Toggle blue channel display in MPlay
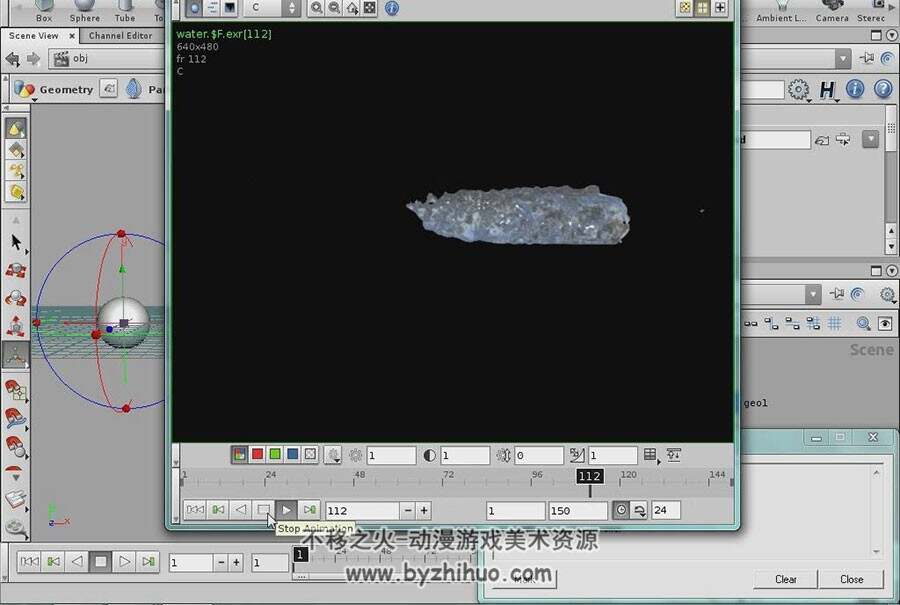This screenshot has width=900, height=605. tap(293, 455)
